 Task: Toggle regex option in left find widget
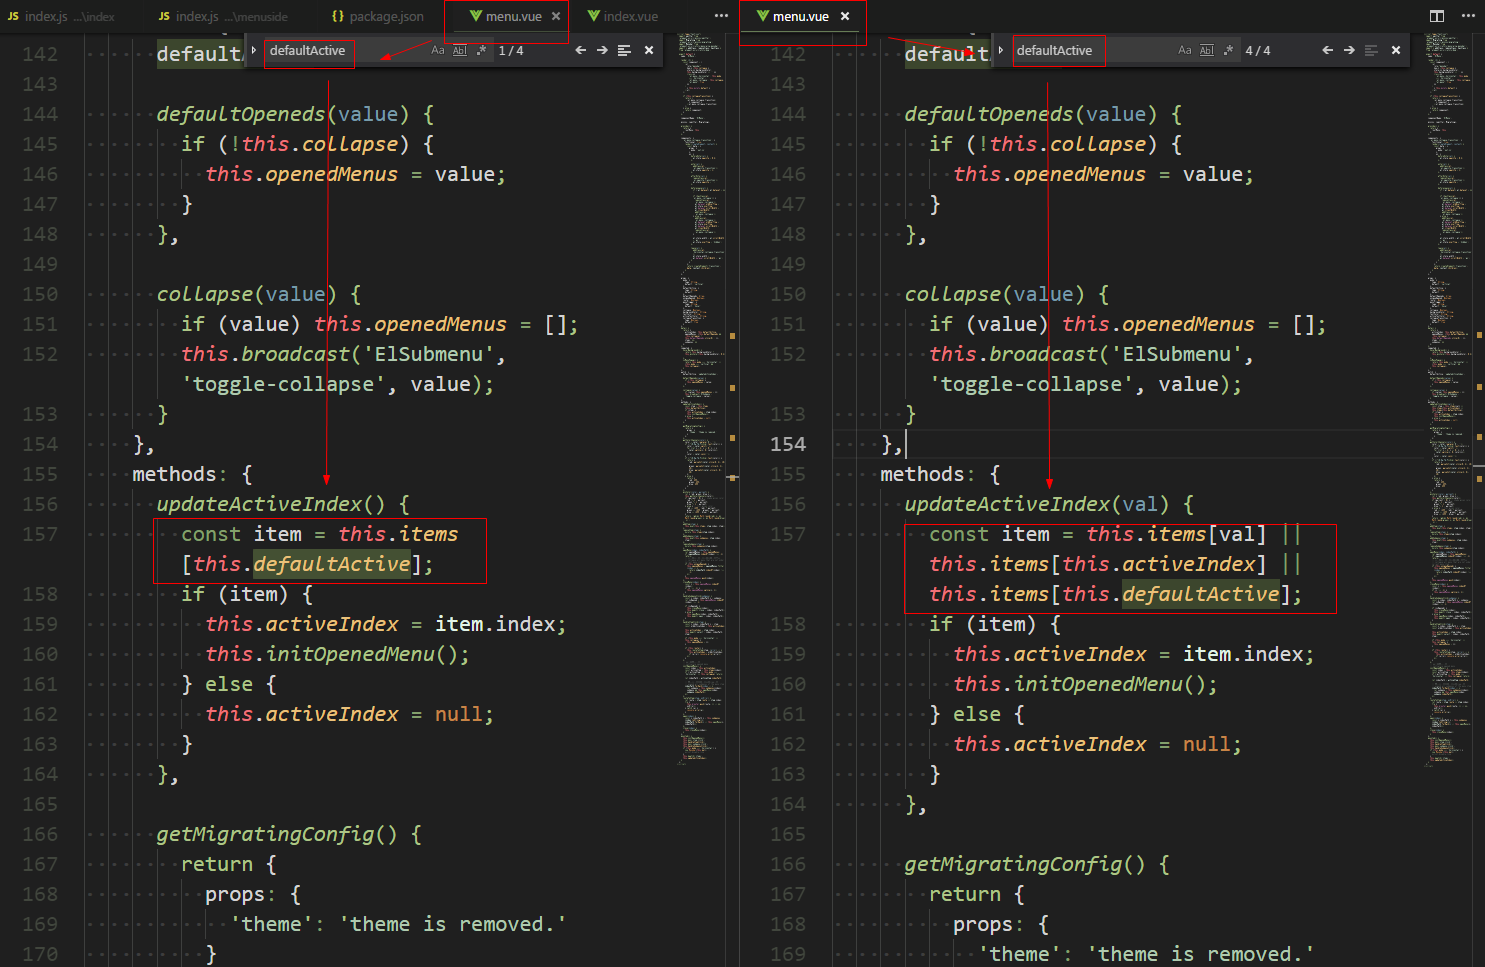481,50
